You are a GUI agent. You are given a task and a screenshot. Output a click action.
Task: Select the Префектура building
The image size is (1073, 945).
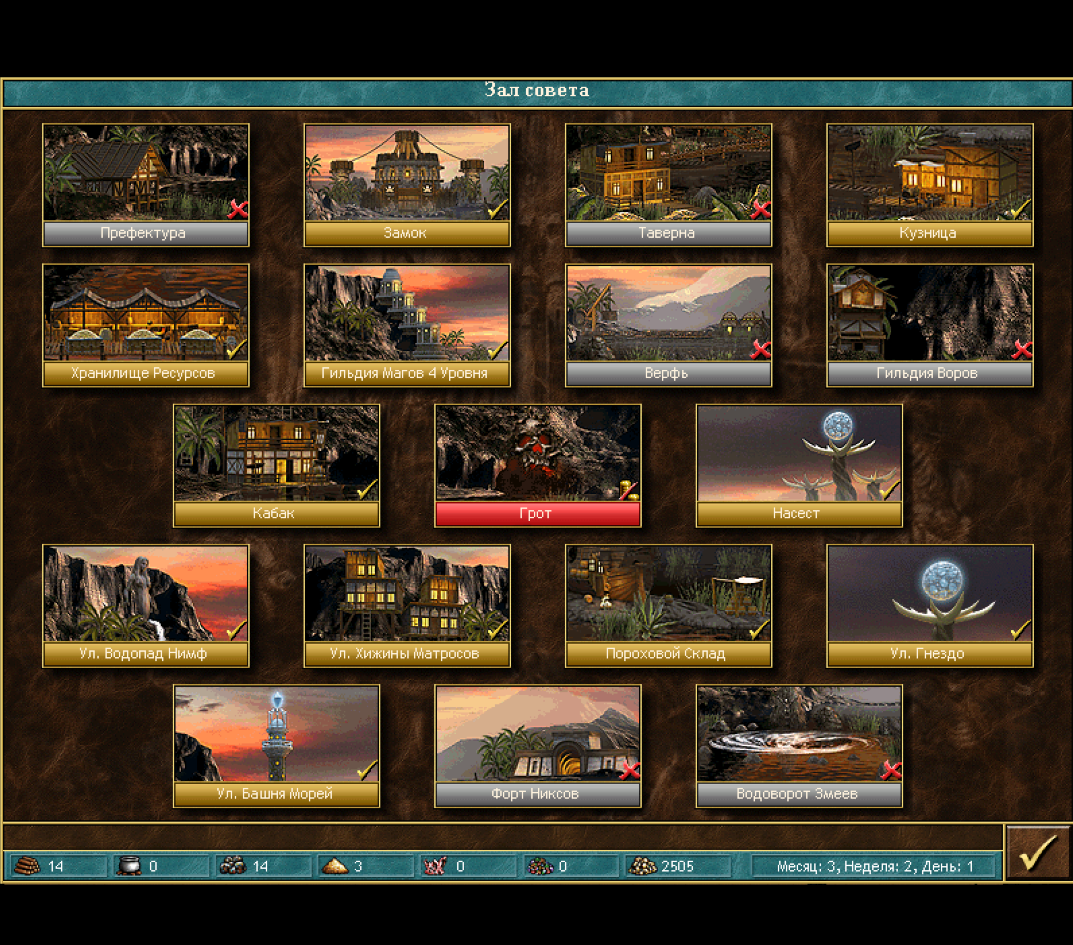[146, 185]
